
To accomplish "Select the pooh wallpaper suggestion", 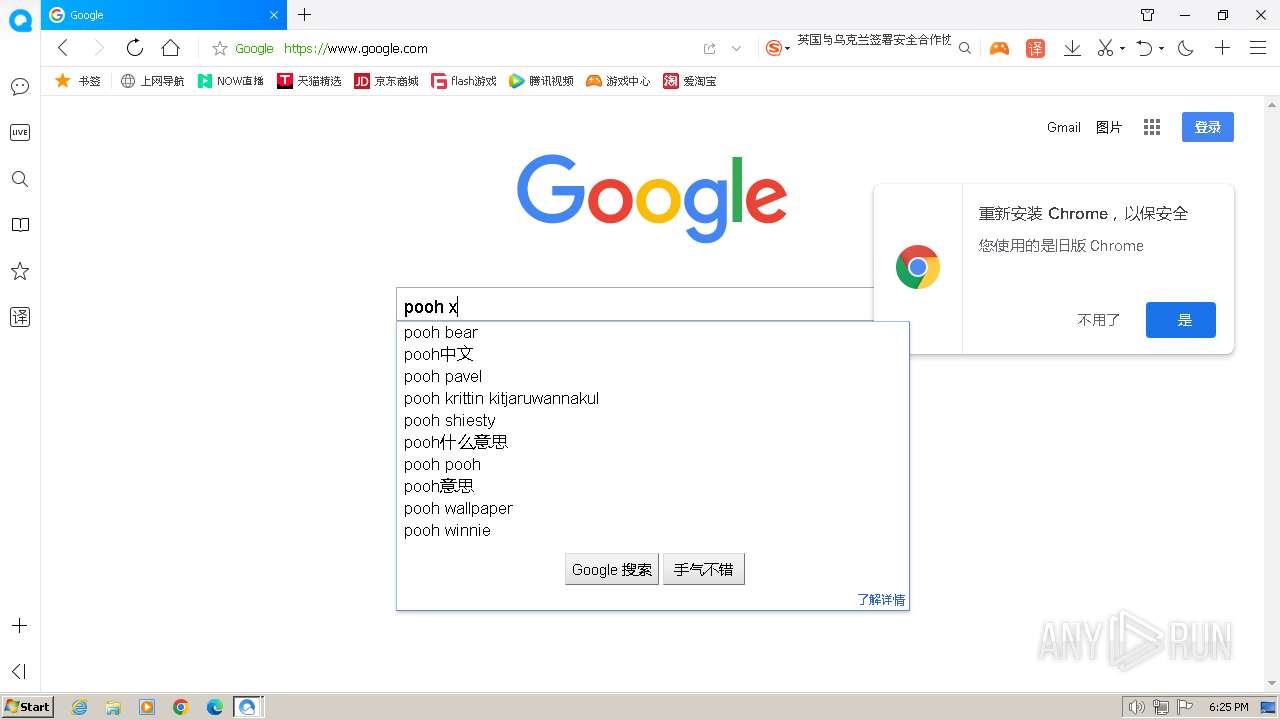I will [x=652, y=508].
